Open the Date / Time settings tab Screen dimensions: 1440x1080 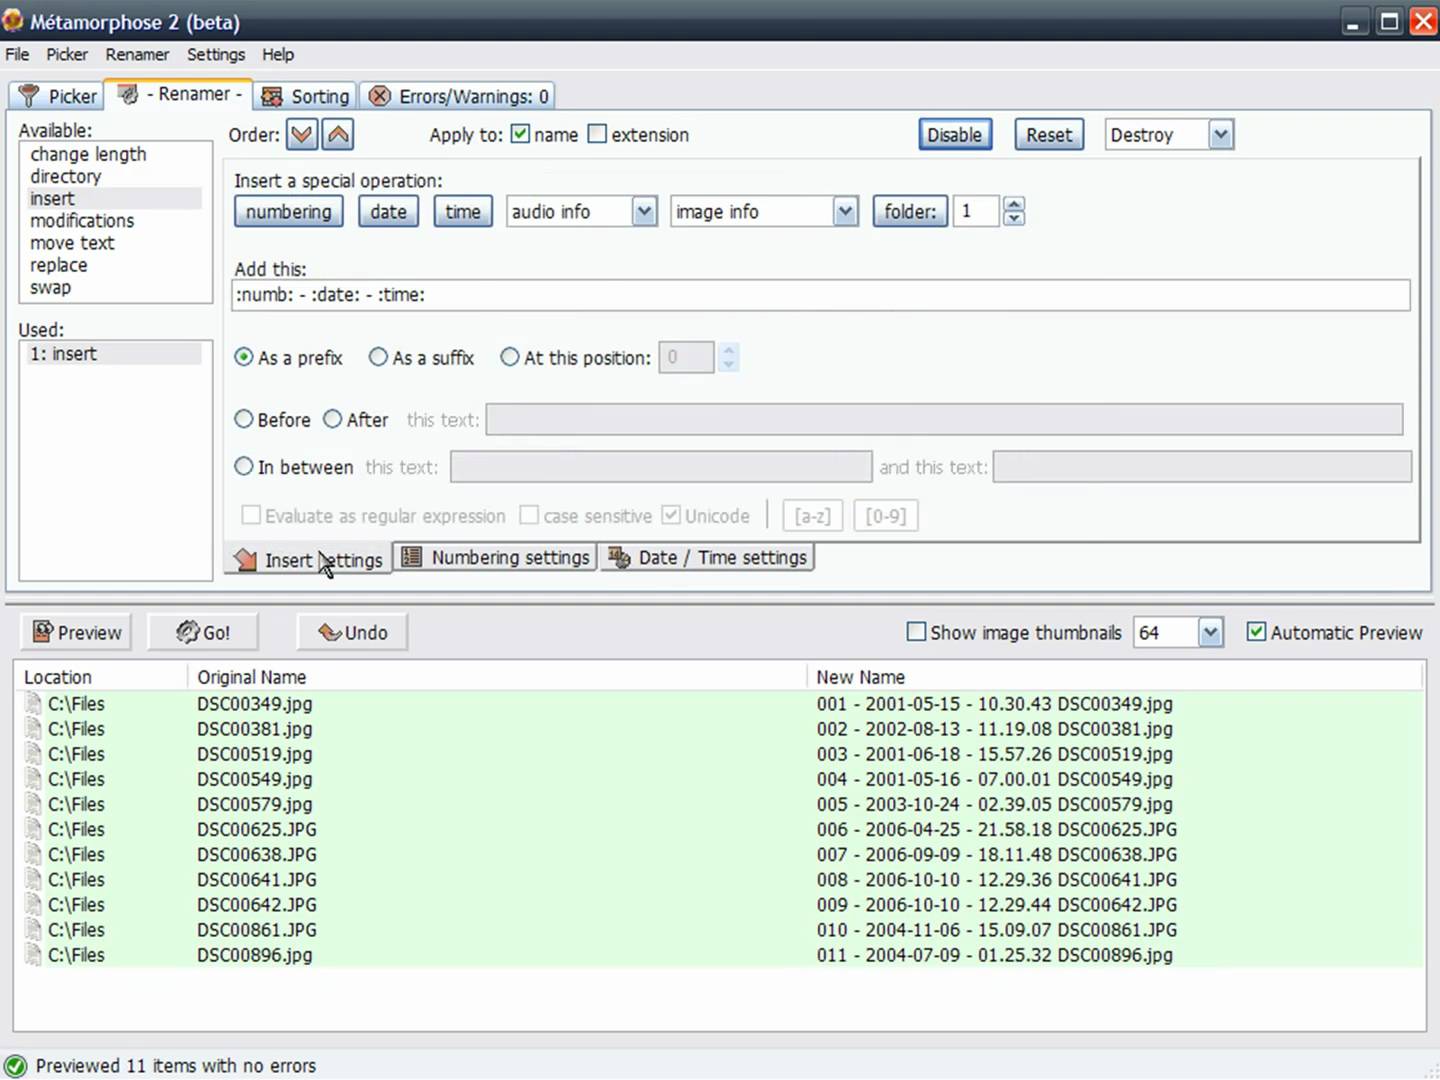coord(708,557)
